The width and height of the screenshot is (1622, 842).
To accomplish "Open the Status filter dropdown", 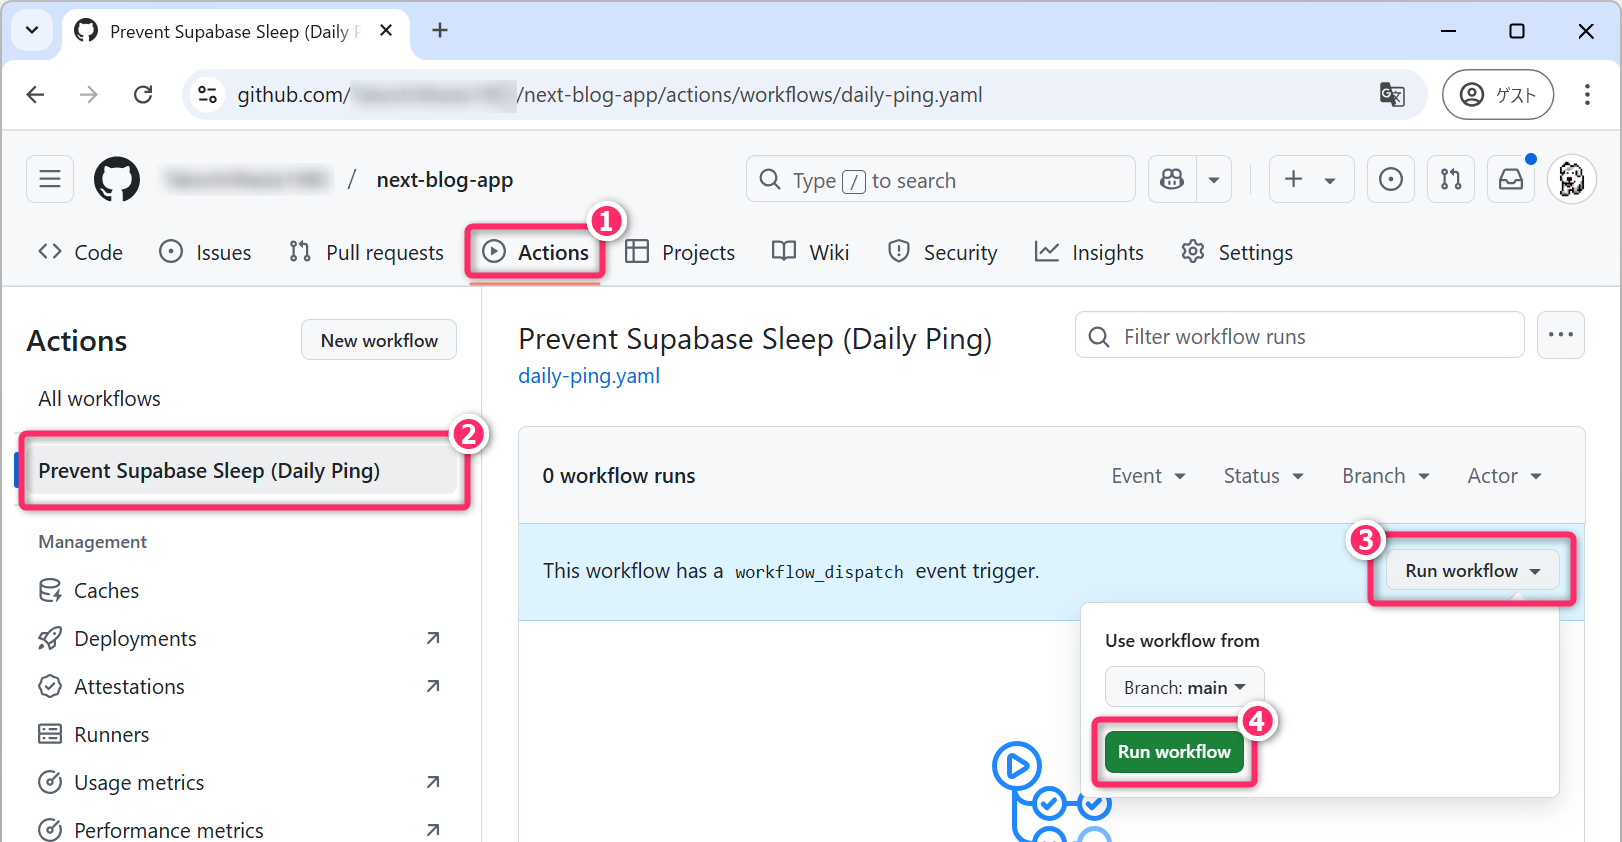I will [x=1263, y=476].
